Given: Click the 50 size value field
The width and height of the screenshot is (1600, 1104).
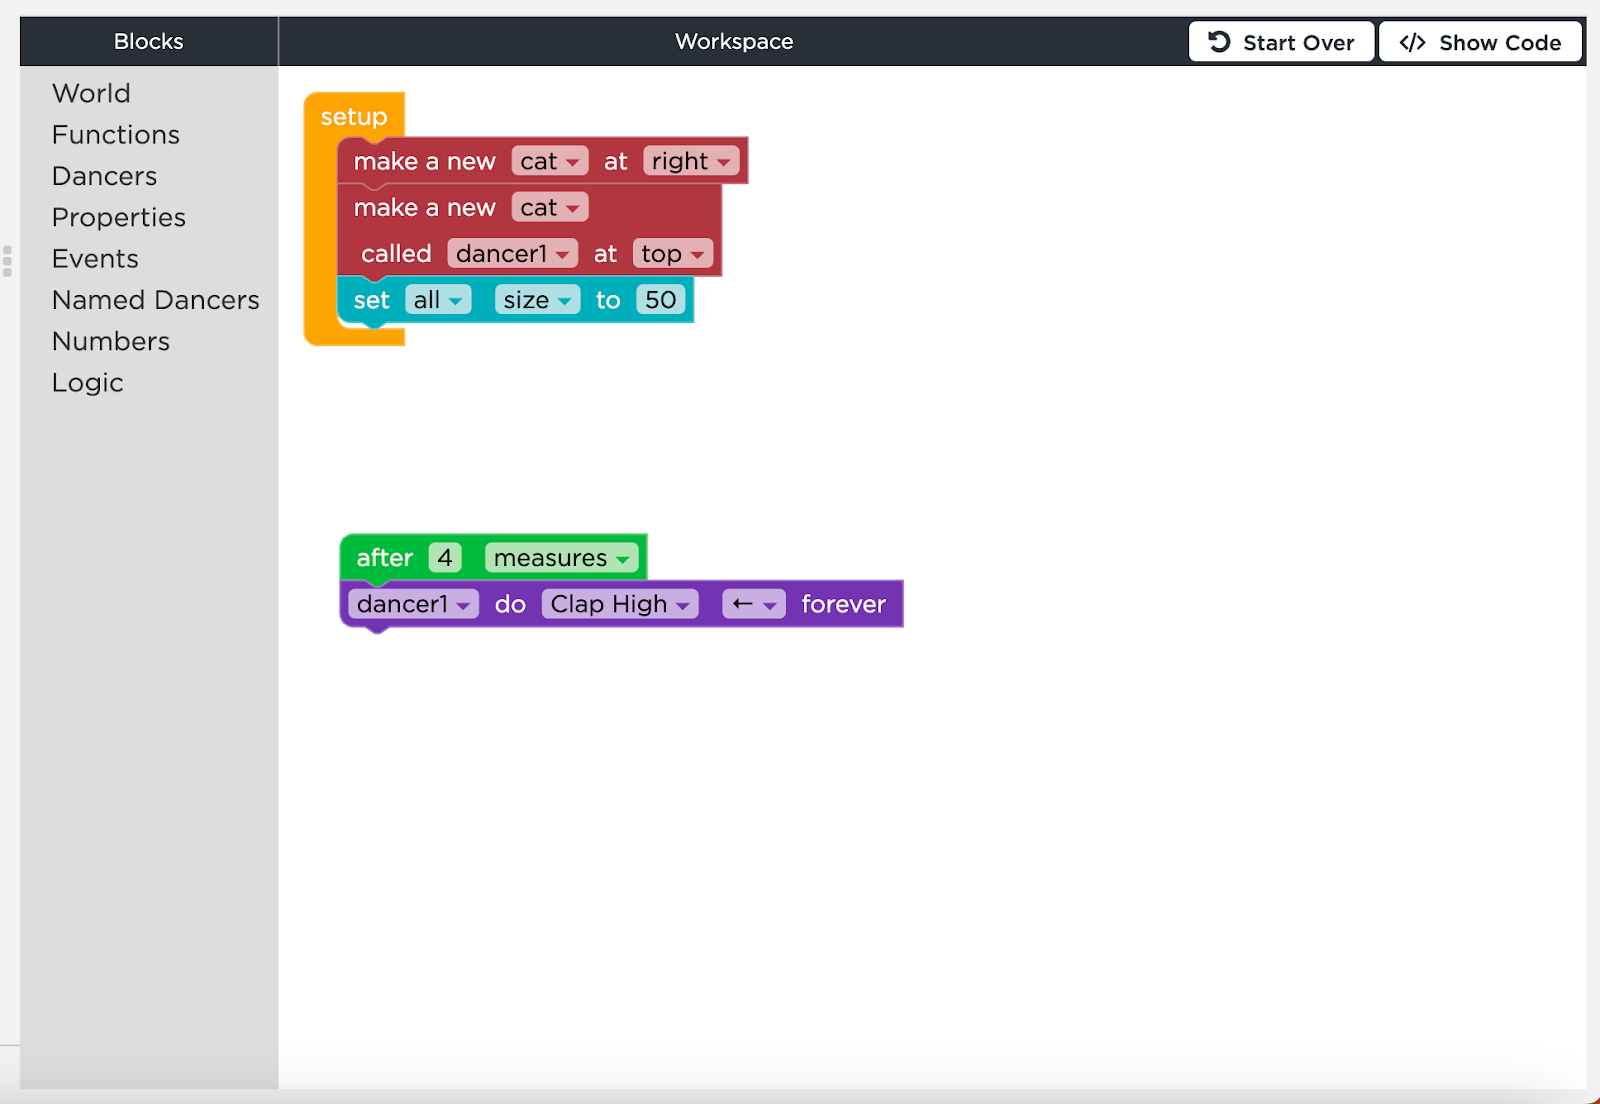Looking at the screenshot, I should click(660, 300).
